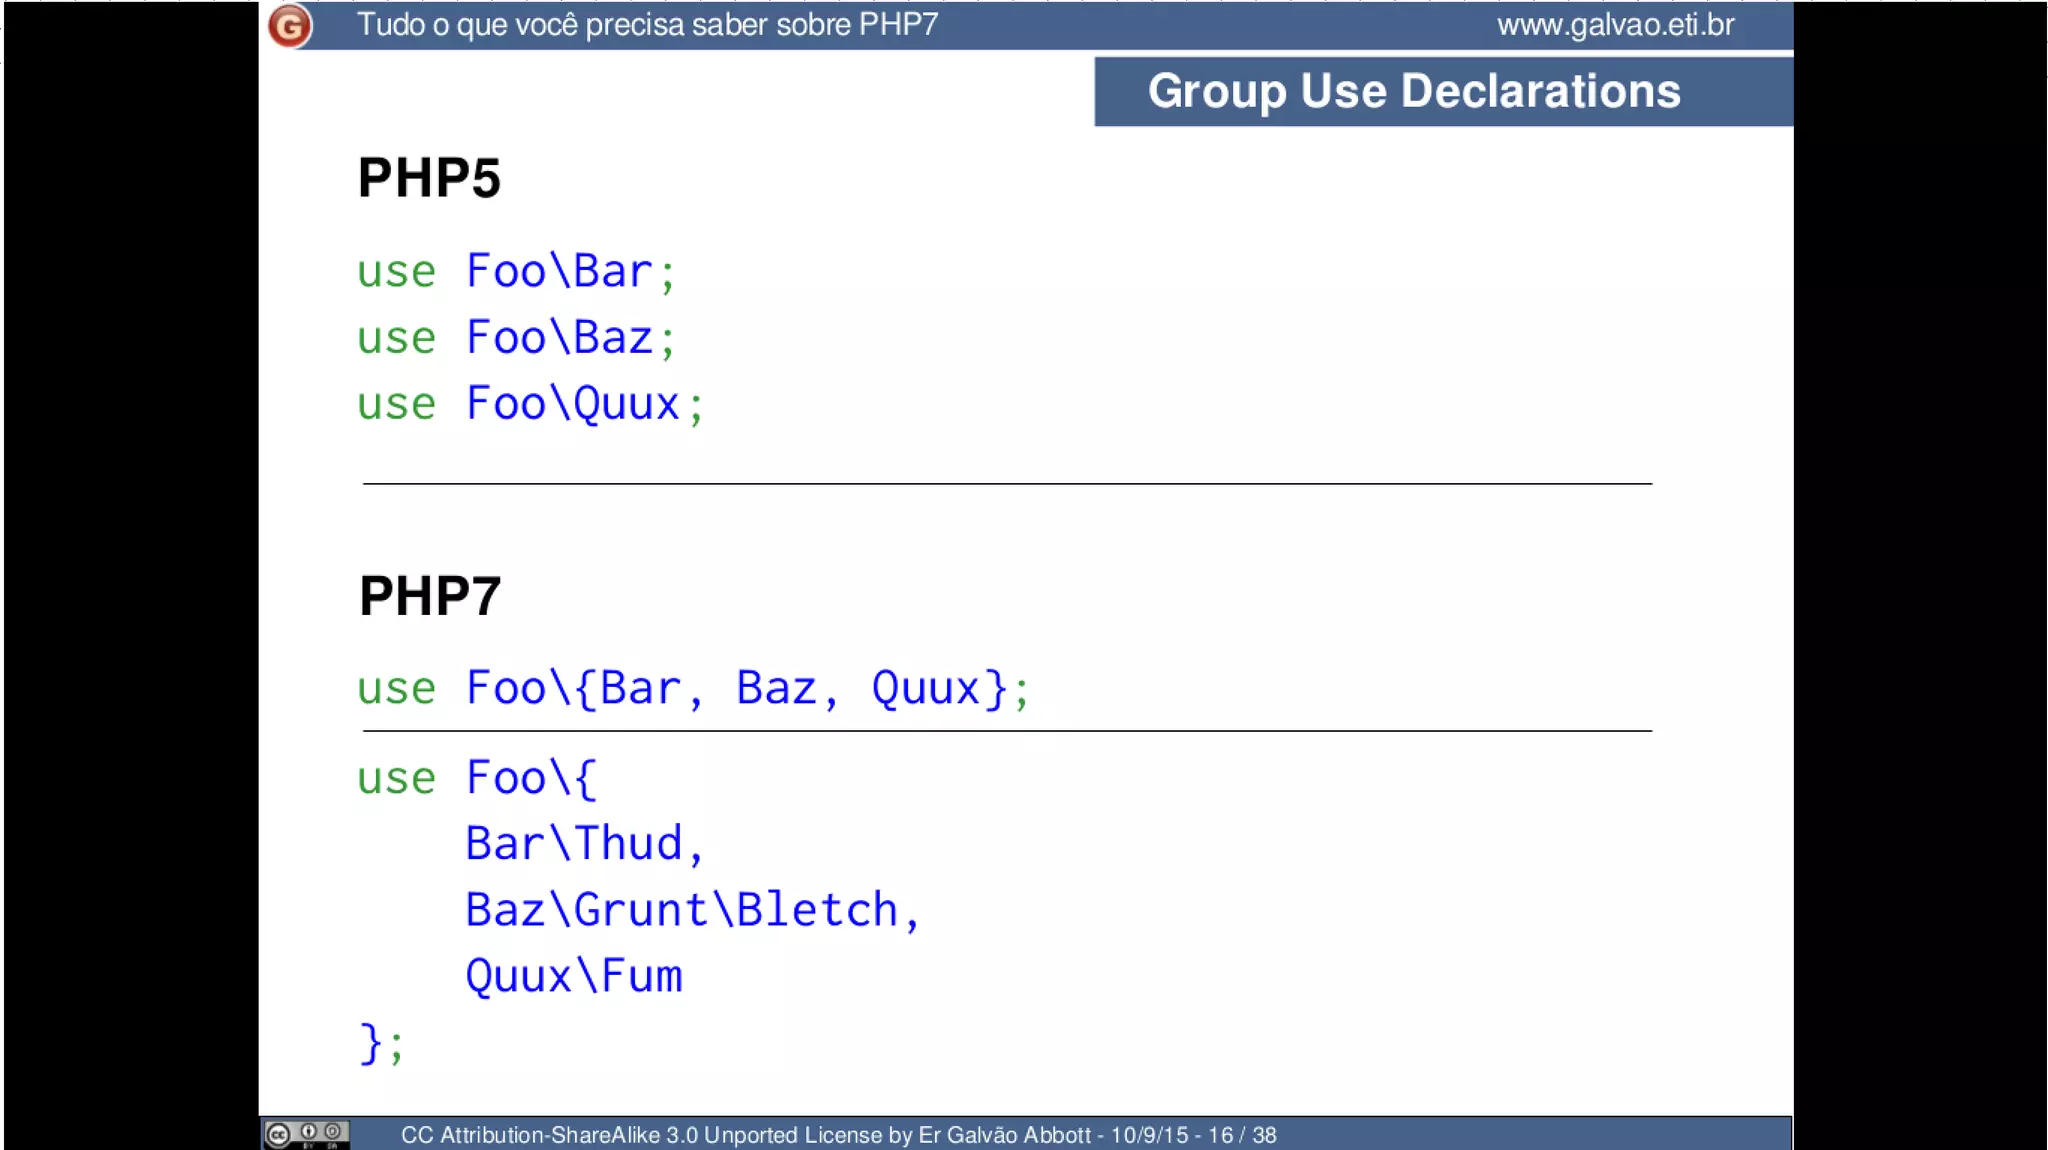The image size is (2048, 1150).
Task: Click the code line 'use Foo\Bar;'
Action: coord(516,272)
